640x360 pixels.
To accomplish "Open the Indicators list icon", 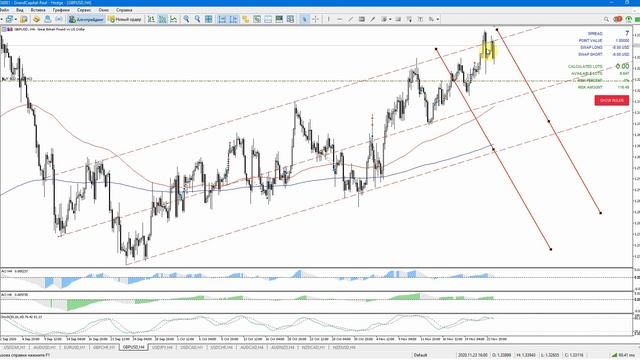I will pos(245,19).
